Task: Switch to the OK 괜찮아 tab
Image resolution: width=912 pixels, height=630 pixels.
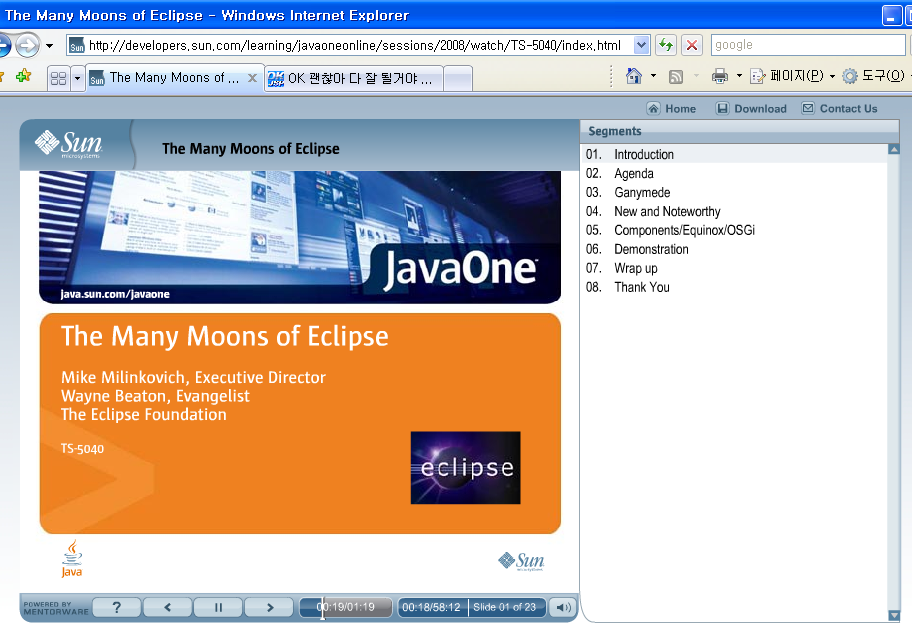Action: (x=354, y=79)
